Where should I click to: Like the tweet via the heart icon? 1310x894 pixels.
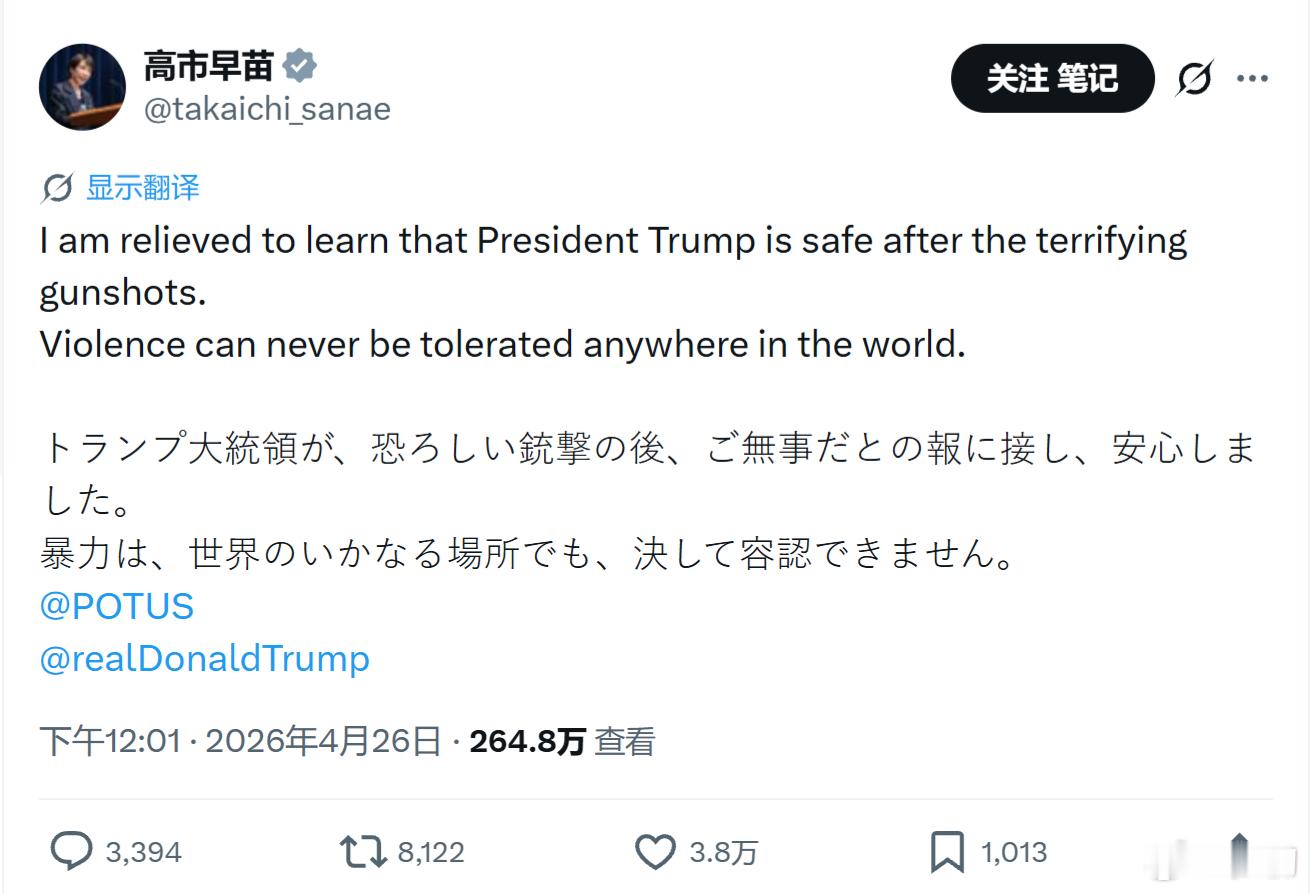pos(657,852)
